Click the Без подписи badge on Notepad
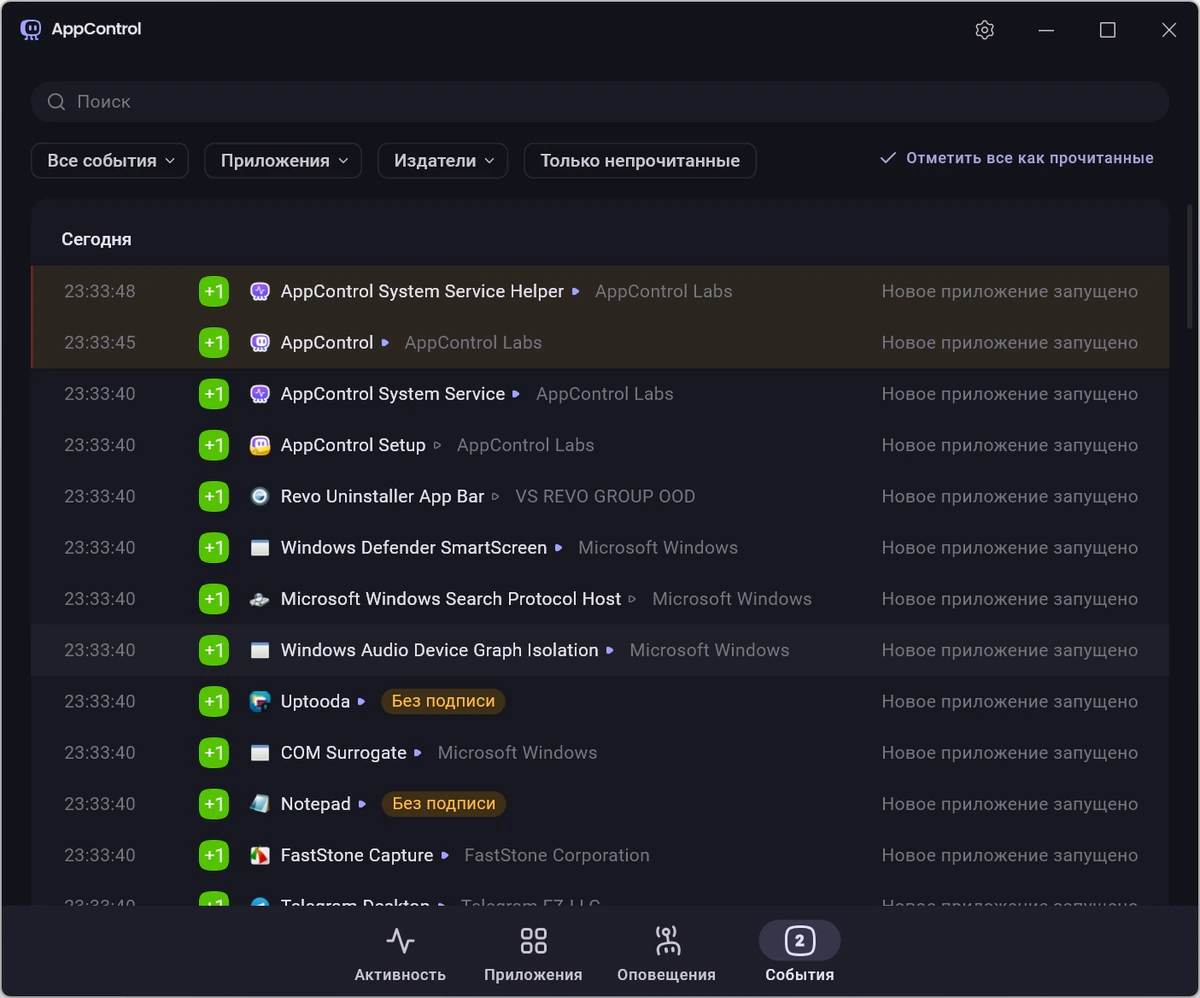This screenshot has width=1200, height=998. (x=444, y=804)
